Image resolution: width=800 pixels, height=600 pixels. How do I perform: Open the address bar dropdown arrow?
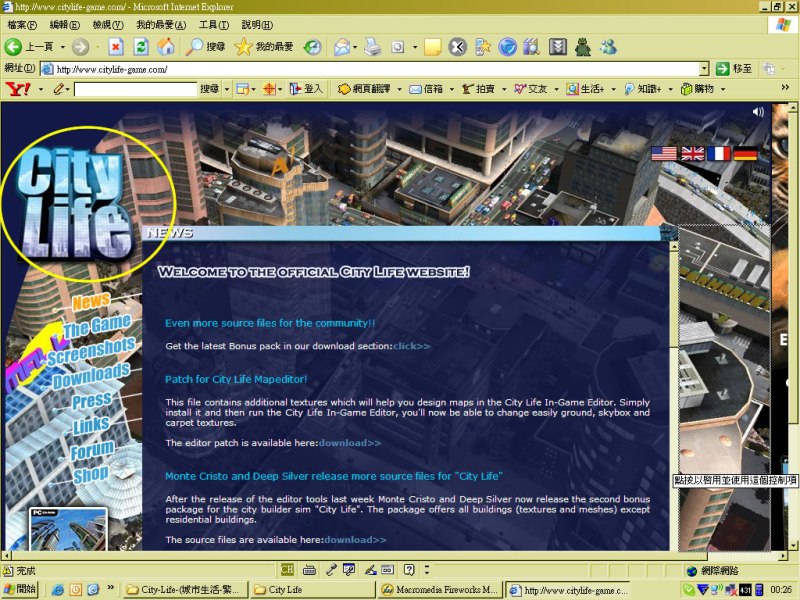point(704,68)
